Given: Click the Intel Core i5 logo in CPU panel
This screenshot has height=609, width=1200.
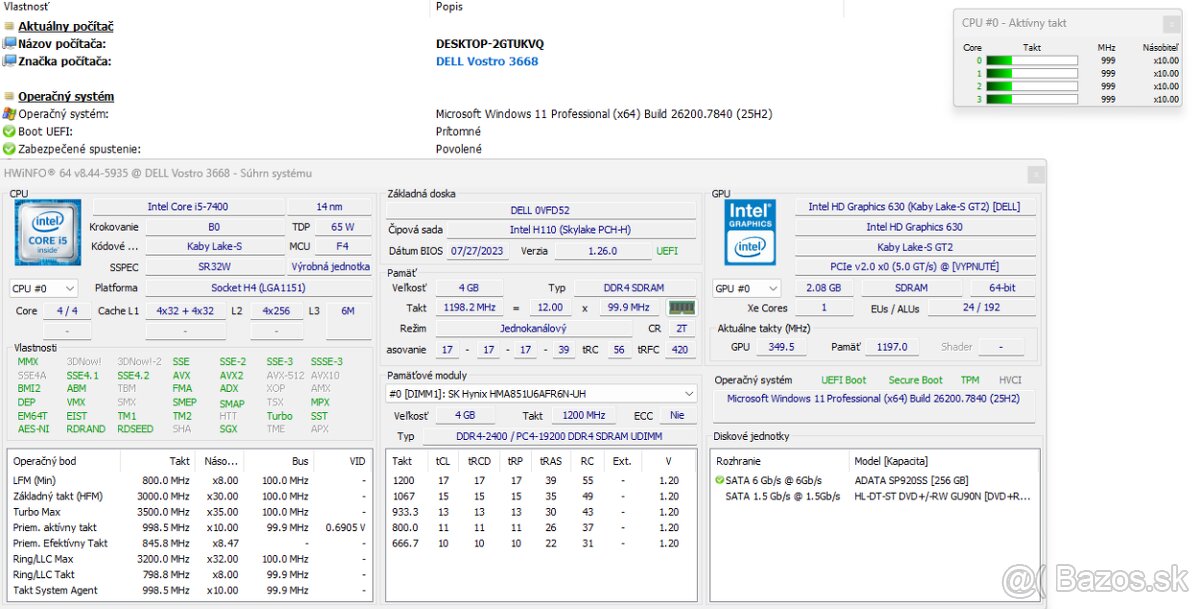Looking at the screenshot, I should click(x=46, y=232).
